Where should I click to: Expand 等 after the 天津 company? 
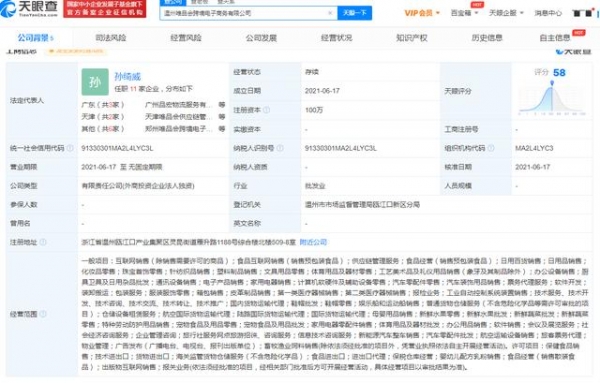pyautogui.click(x=222, y=117)
